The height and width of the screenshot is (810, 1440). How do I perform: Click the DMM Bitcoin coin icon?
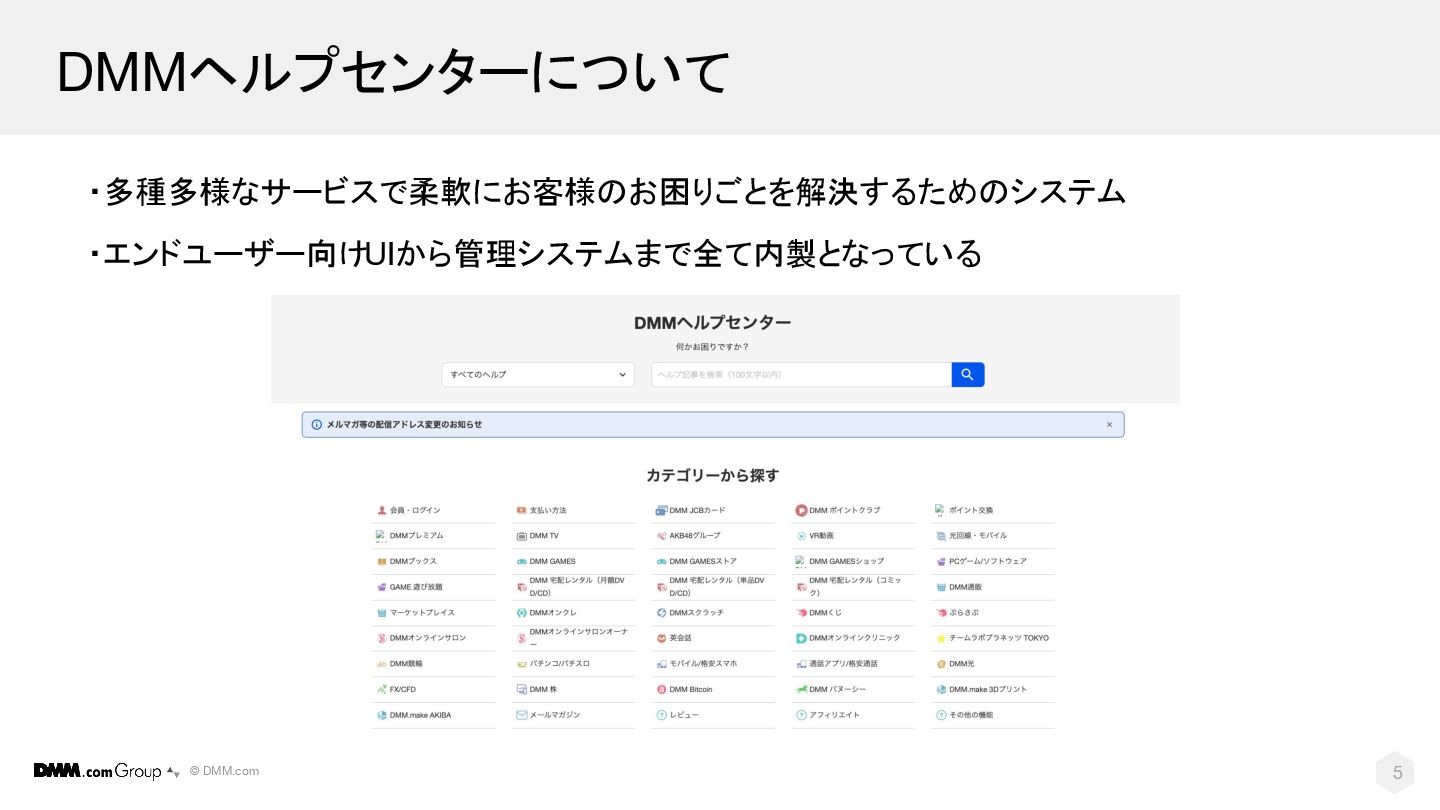click(661, 689)
